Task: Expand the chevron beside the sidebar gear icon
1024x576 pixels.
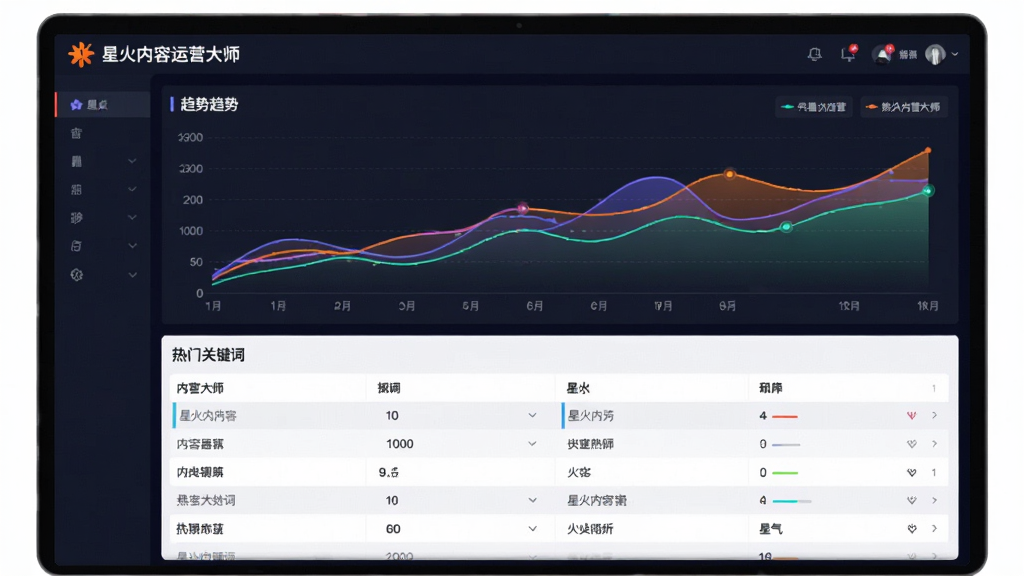Action: (133, 275)
